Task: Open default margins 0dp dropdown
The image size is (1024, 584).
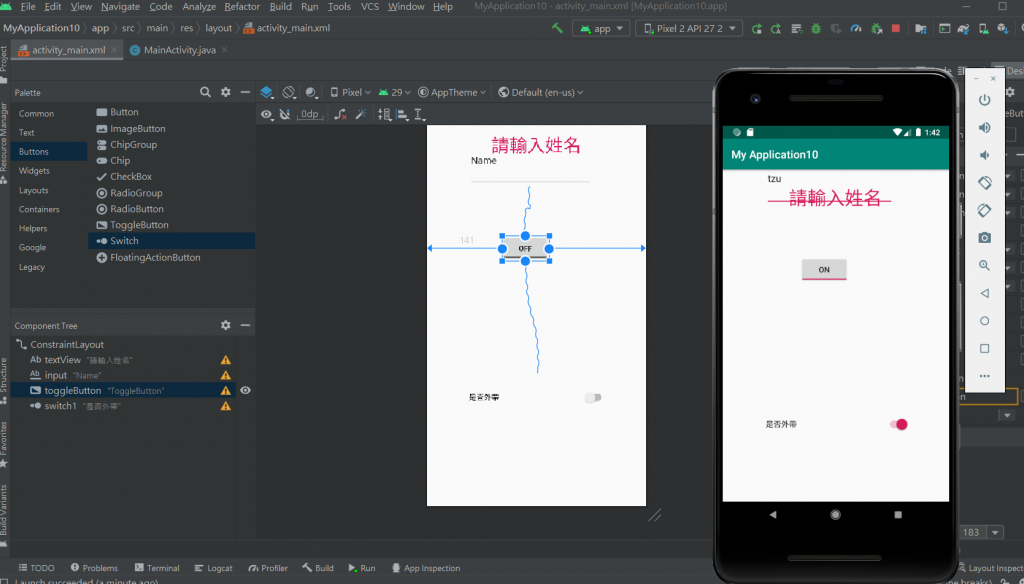Action: (x=310, y=114)
